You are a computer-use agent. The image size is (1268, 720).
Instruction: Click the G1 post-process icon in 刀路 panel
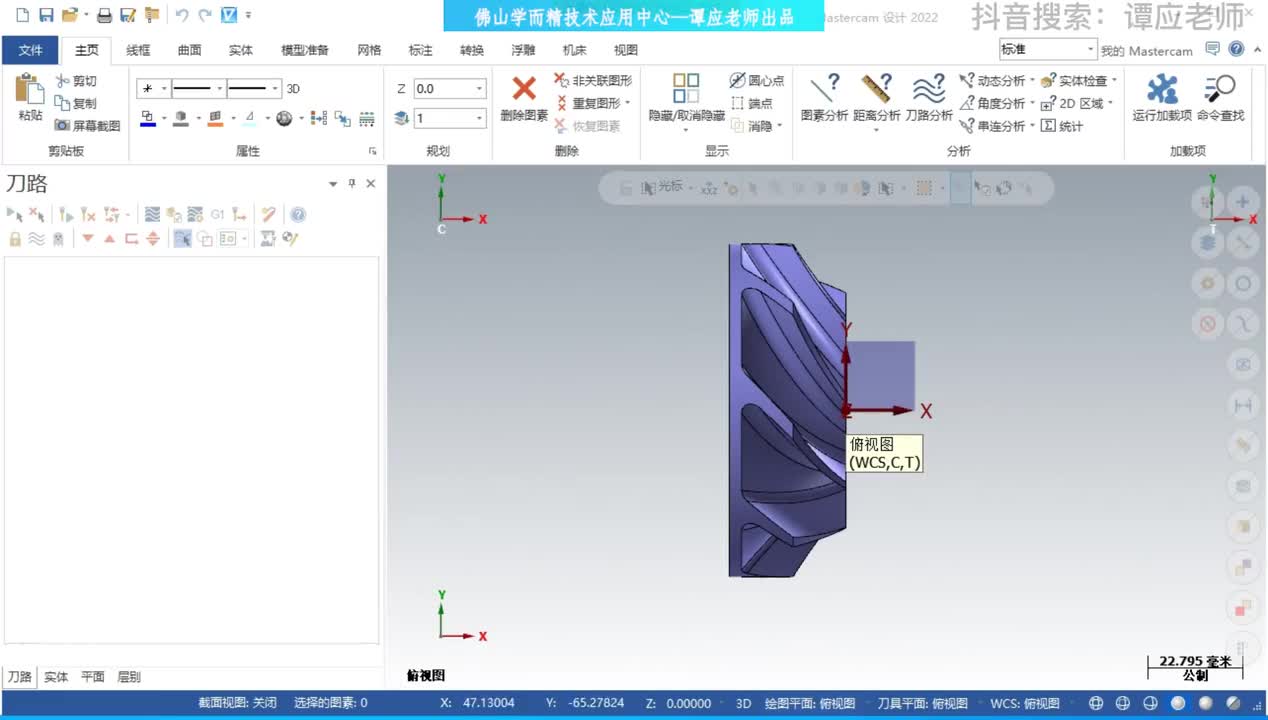coord(217,214)
